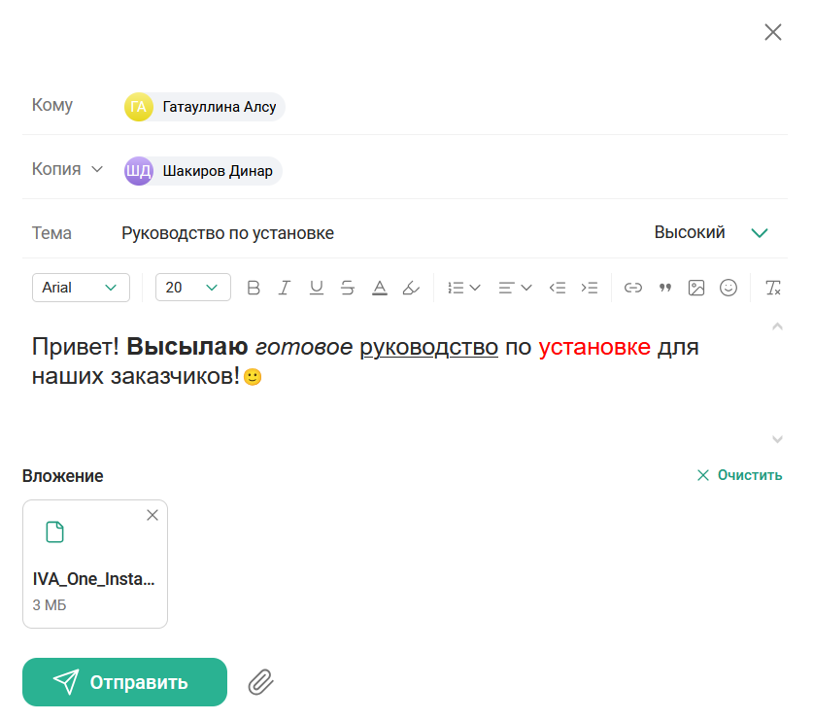Increase the text indent

[x=590, y=287]
